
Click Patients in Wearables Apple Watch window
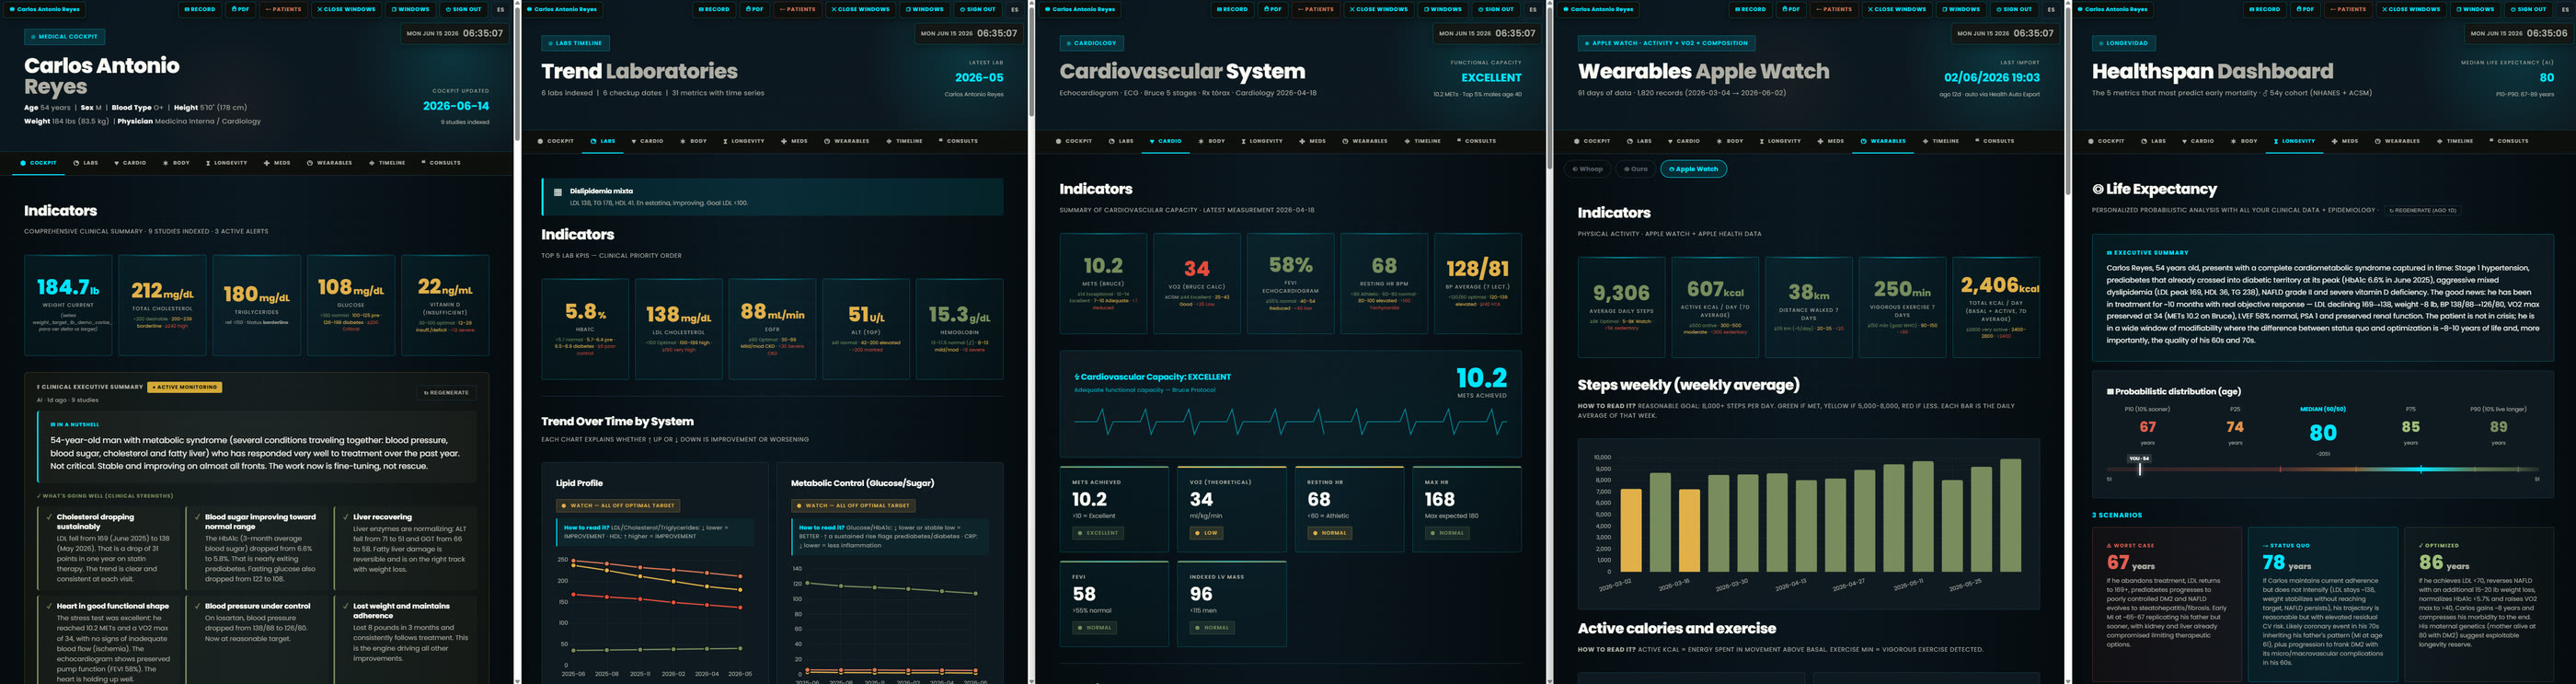click(x=1834, y=9)
